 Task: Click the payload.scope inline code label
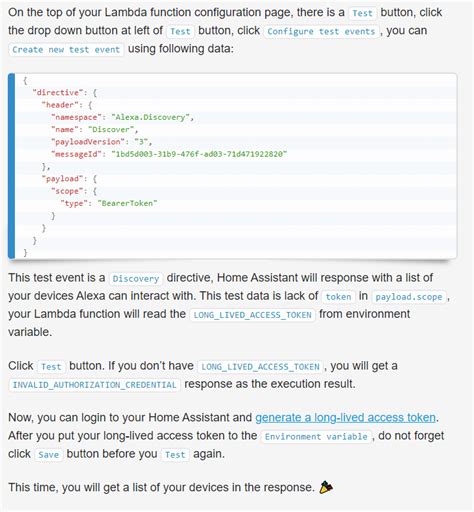[x=409, y=297]
